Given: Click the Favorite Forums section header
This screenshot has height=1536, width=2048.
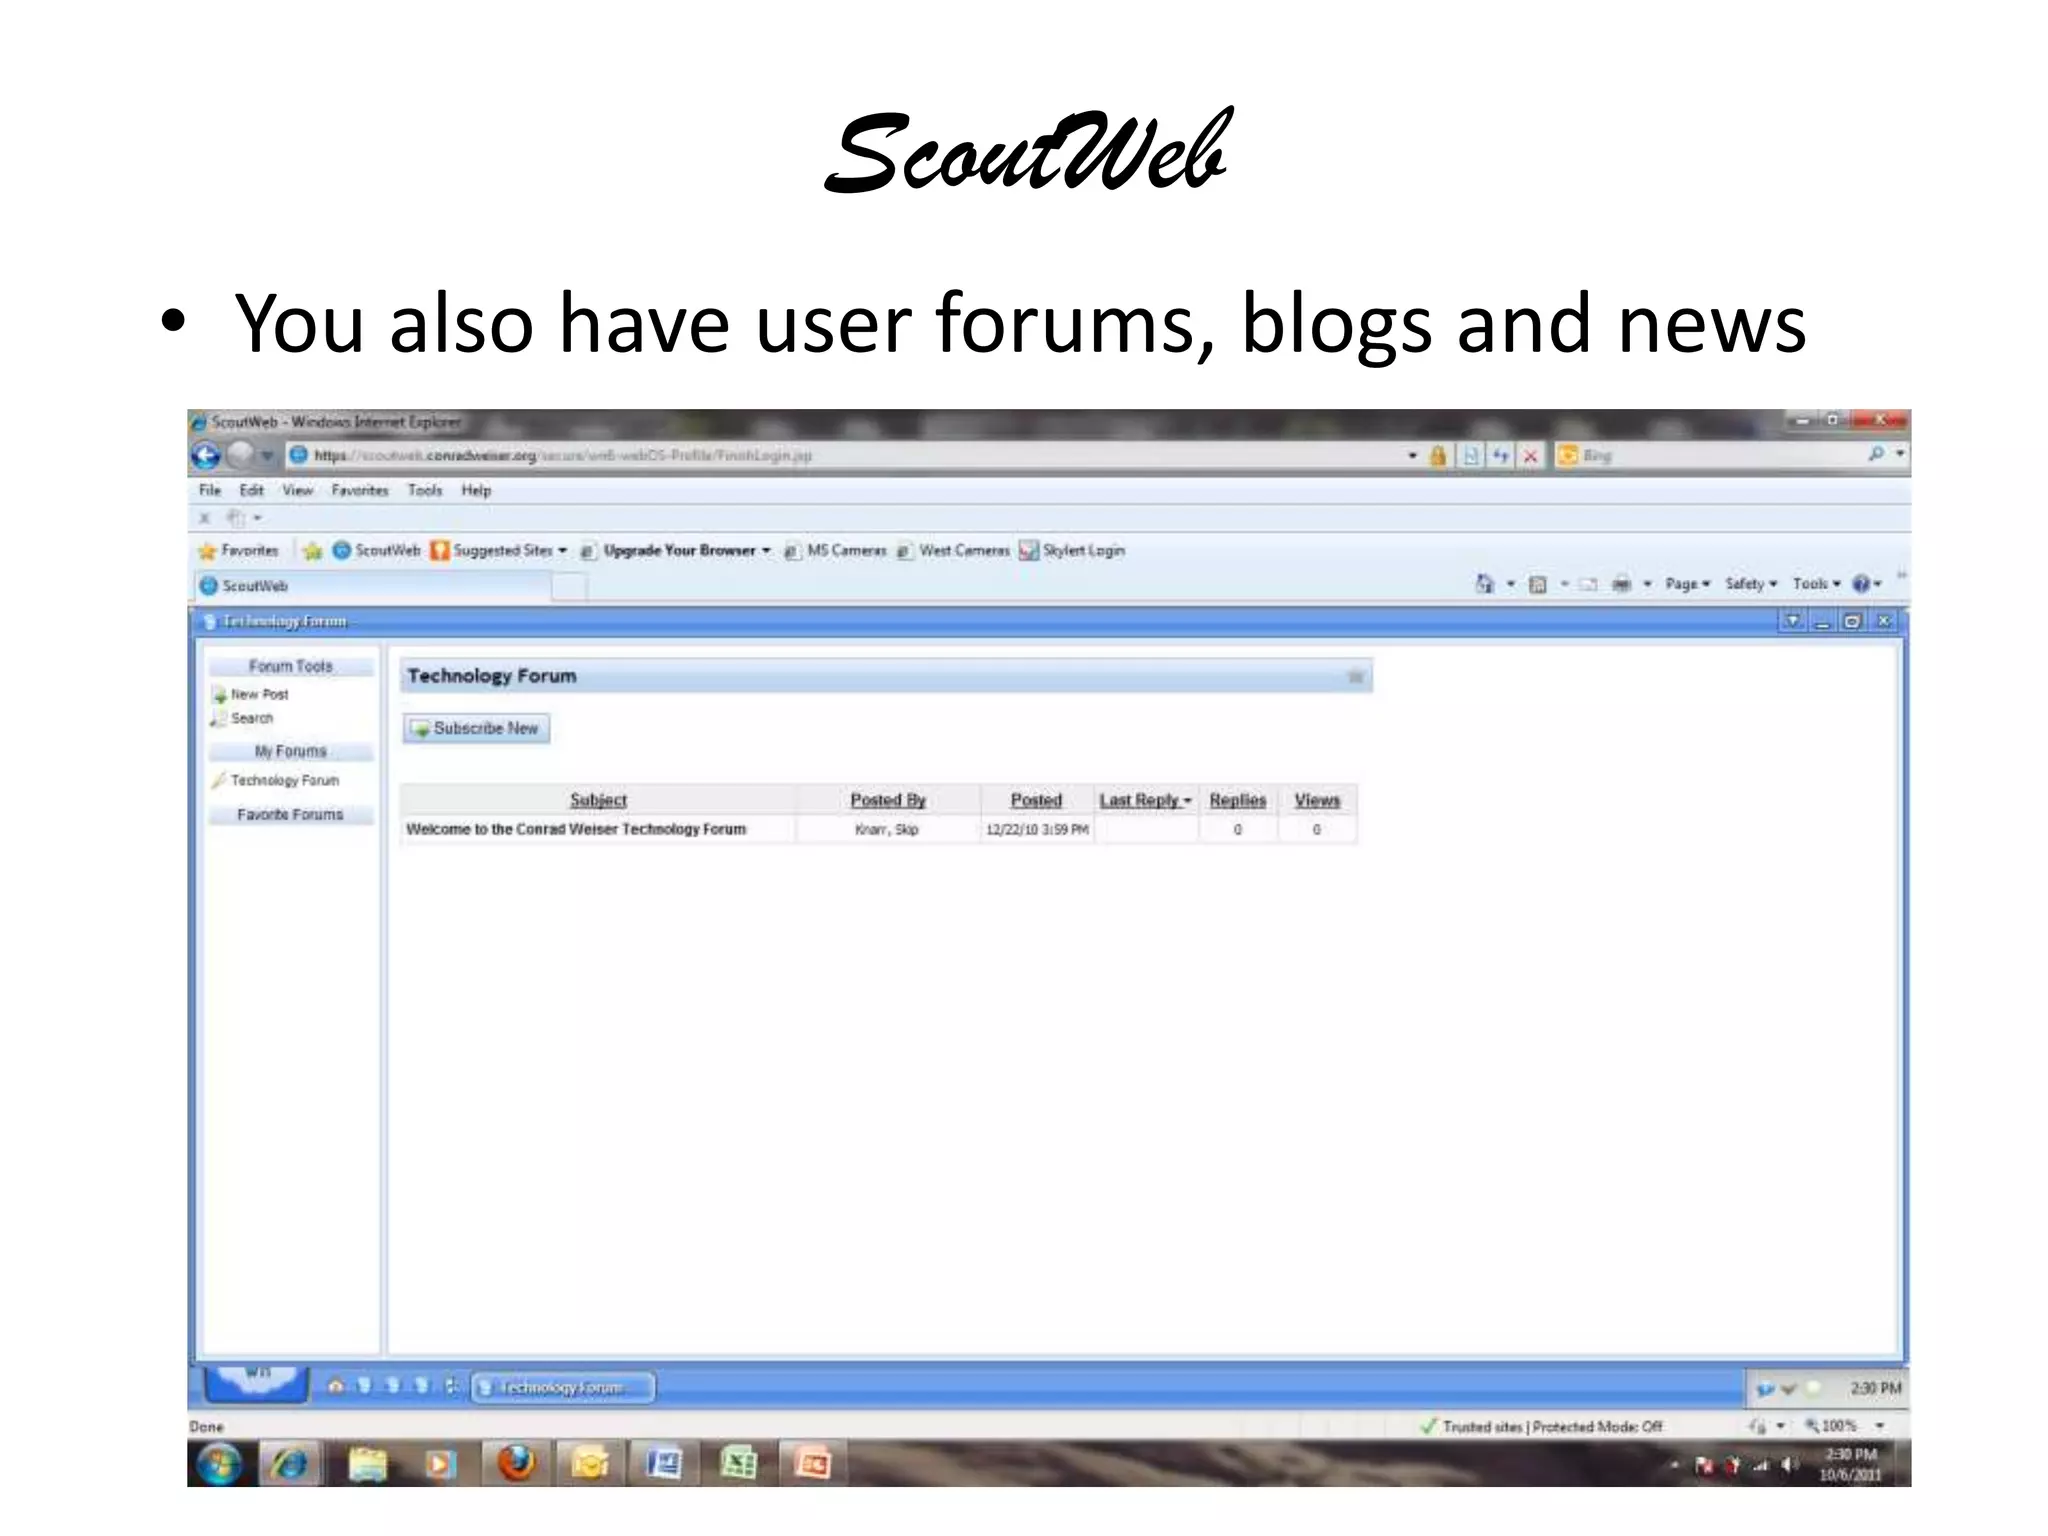Looking at the screenshot, I should pyautogui.click(x=291, y=815).
